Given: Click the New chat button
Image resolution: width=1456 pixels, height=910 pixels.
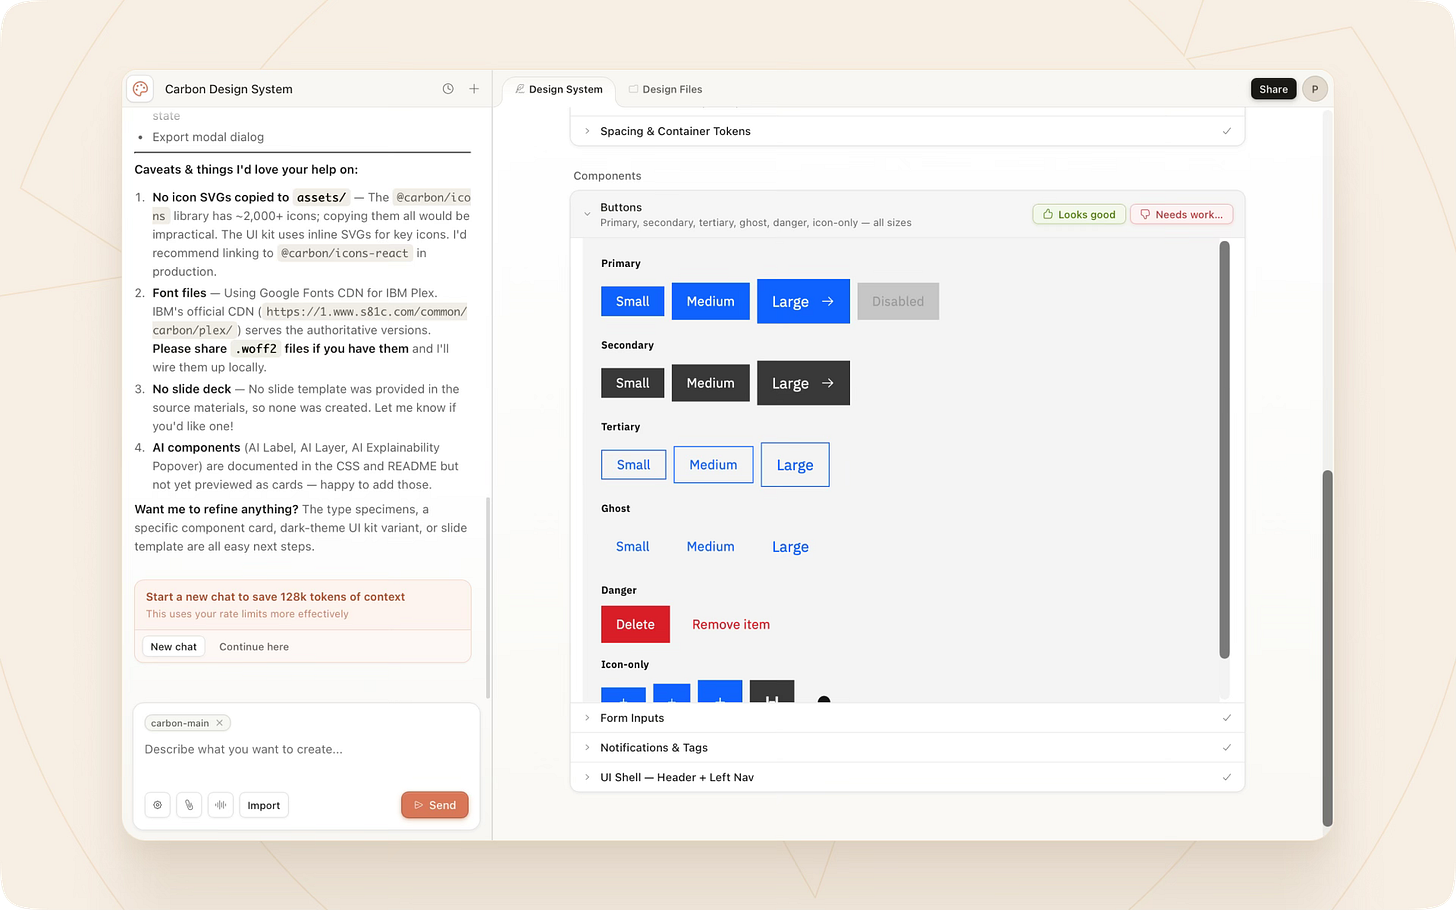Looking at the screenshot, I should (174, 647).
